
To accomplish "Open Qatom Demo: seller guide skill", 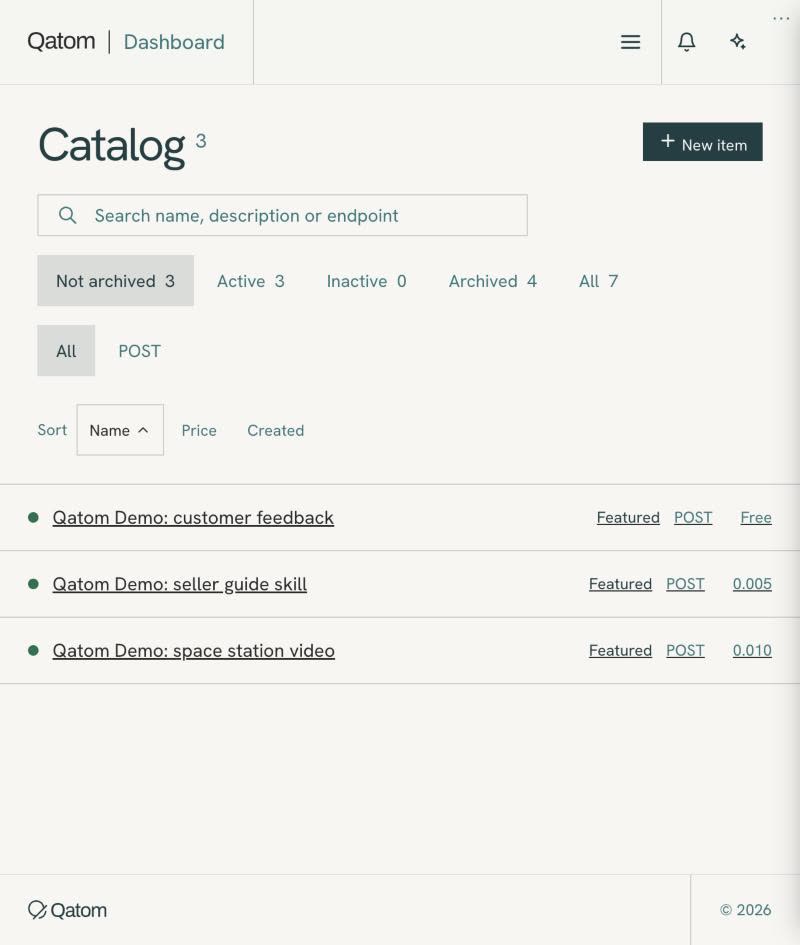I will point(180,584).
